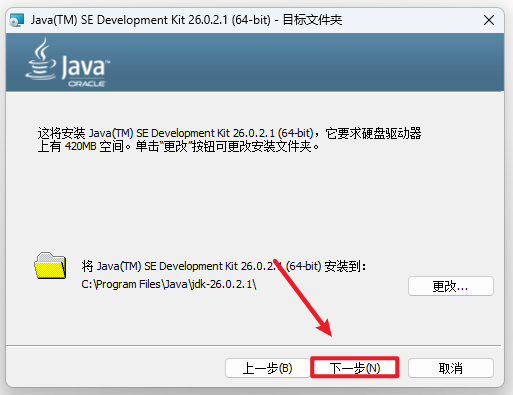Open the 更改... change folder button
The image size is (513, 395).
451,286
